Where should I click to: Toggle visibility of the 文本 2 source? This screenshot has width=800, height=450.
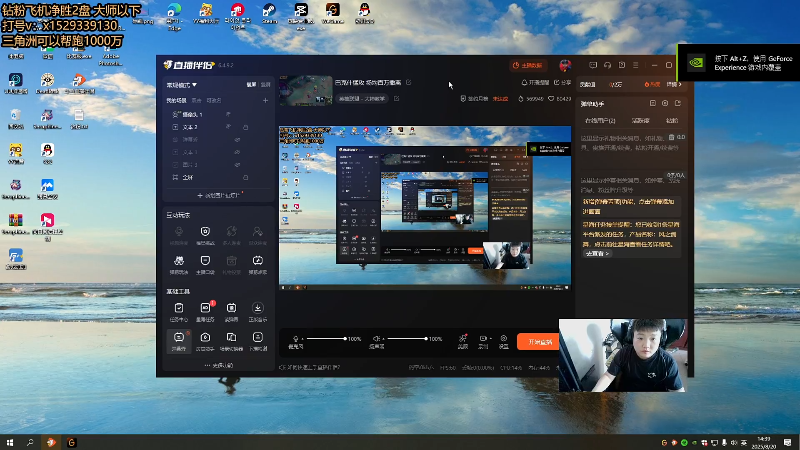tap(228, 127)
